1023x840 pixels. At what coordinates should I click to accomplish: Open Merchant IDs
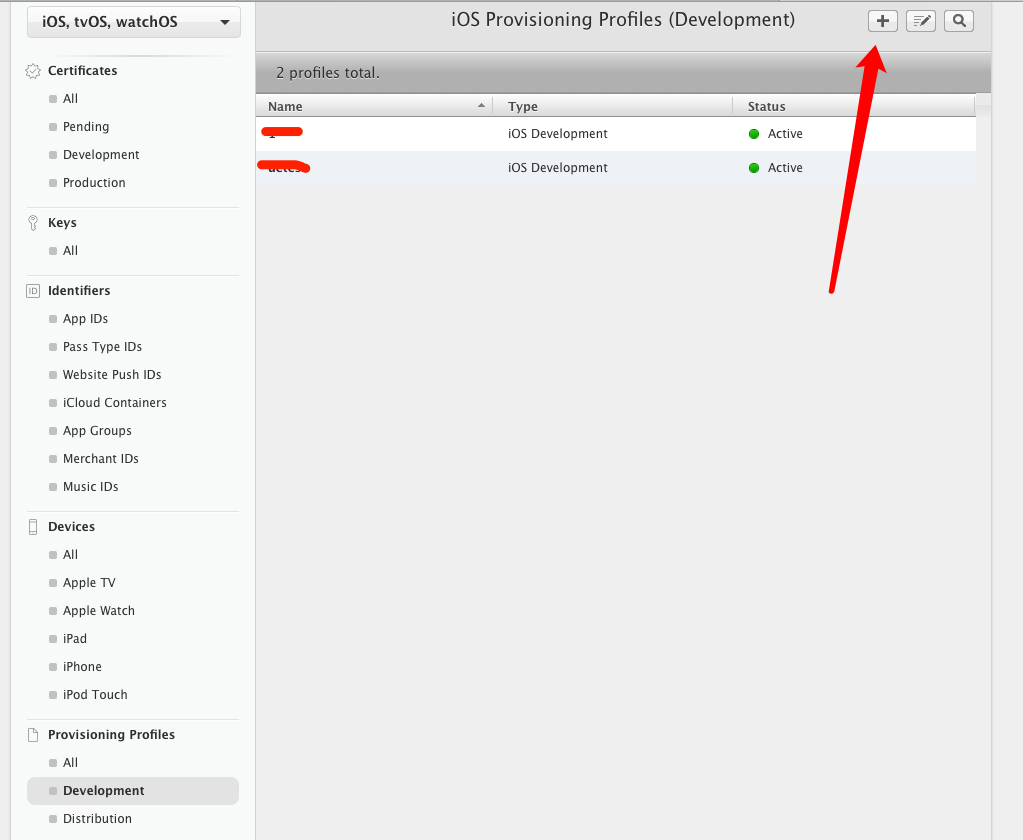pyautogui.click(x=100, y=459)
